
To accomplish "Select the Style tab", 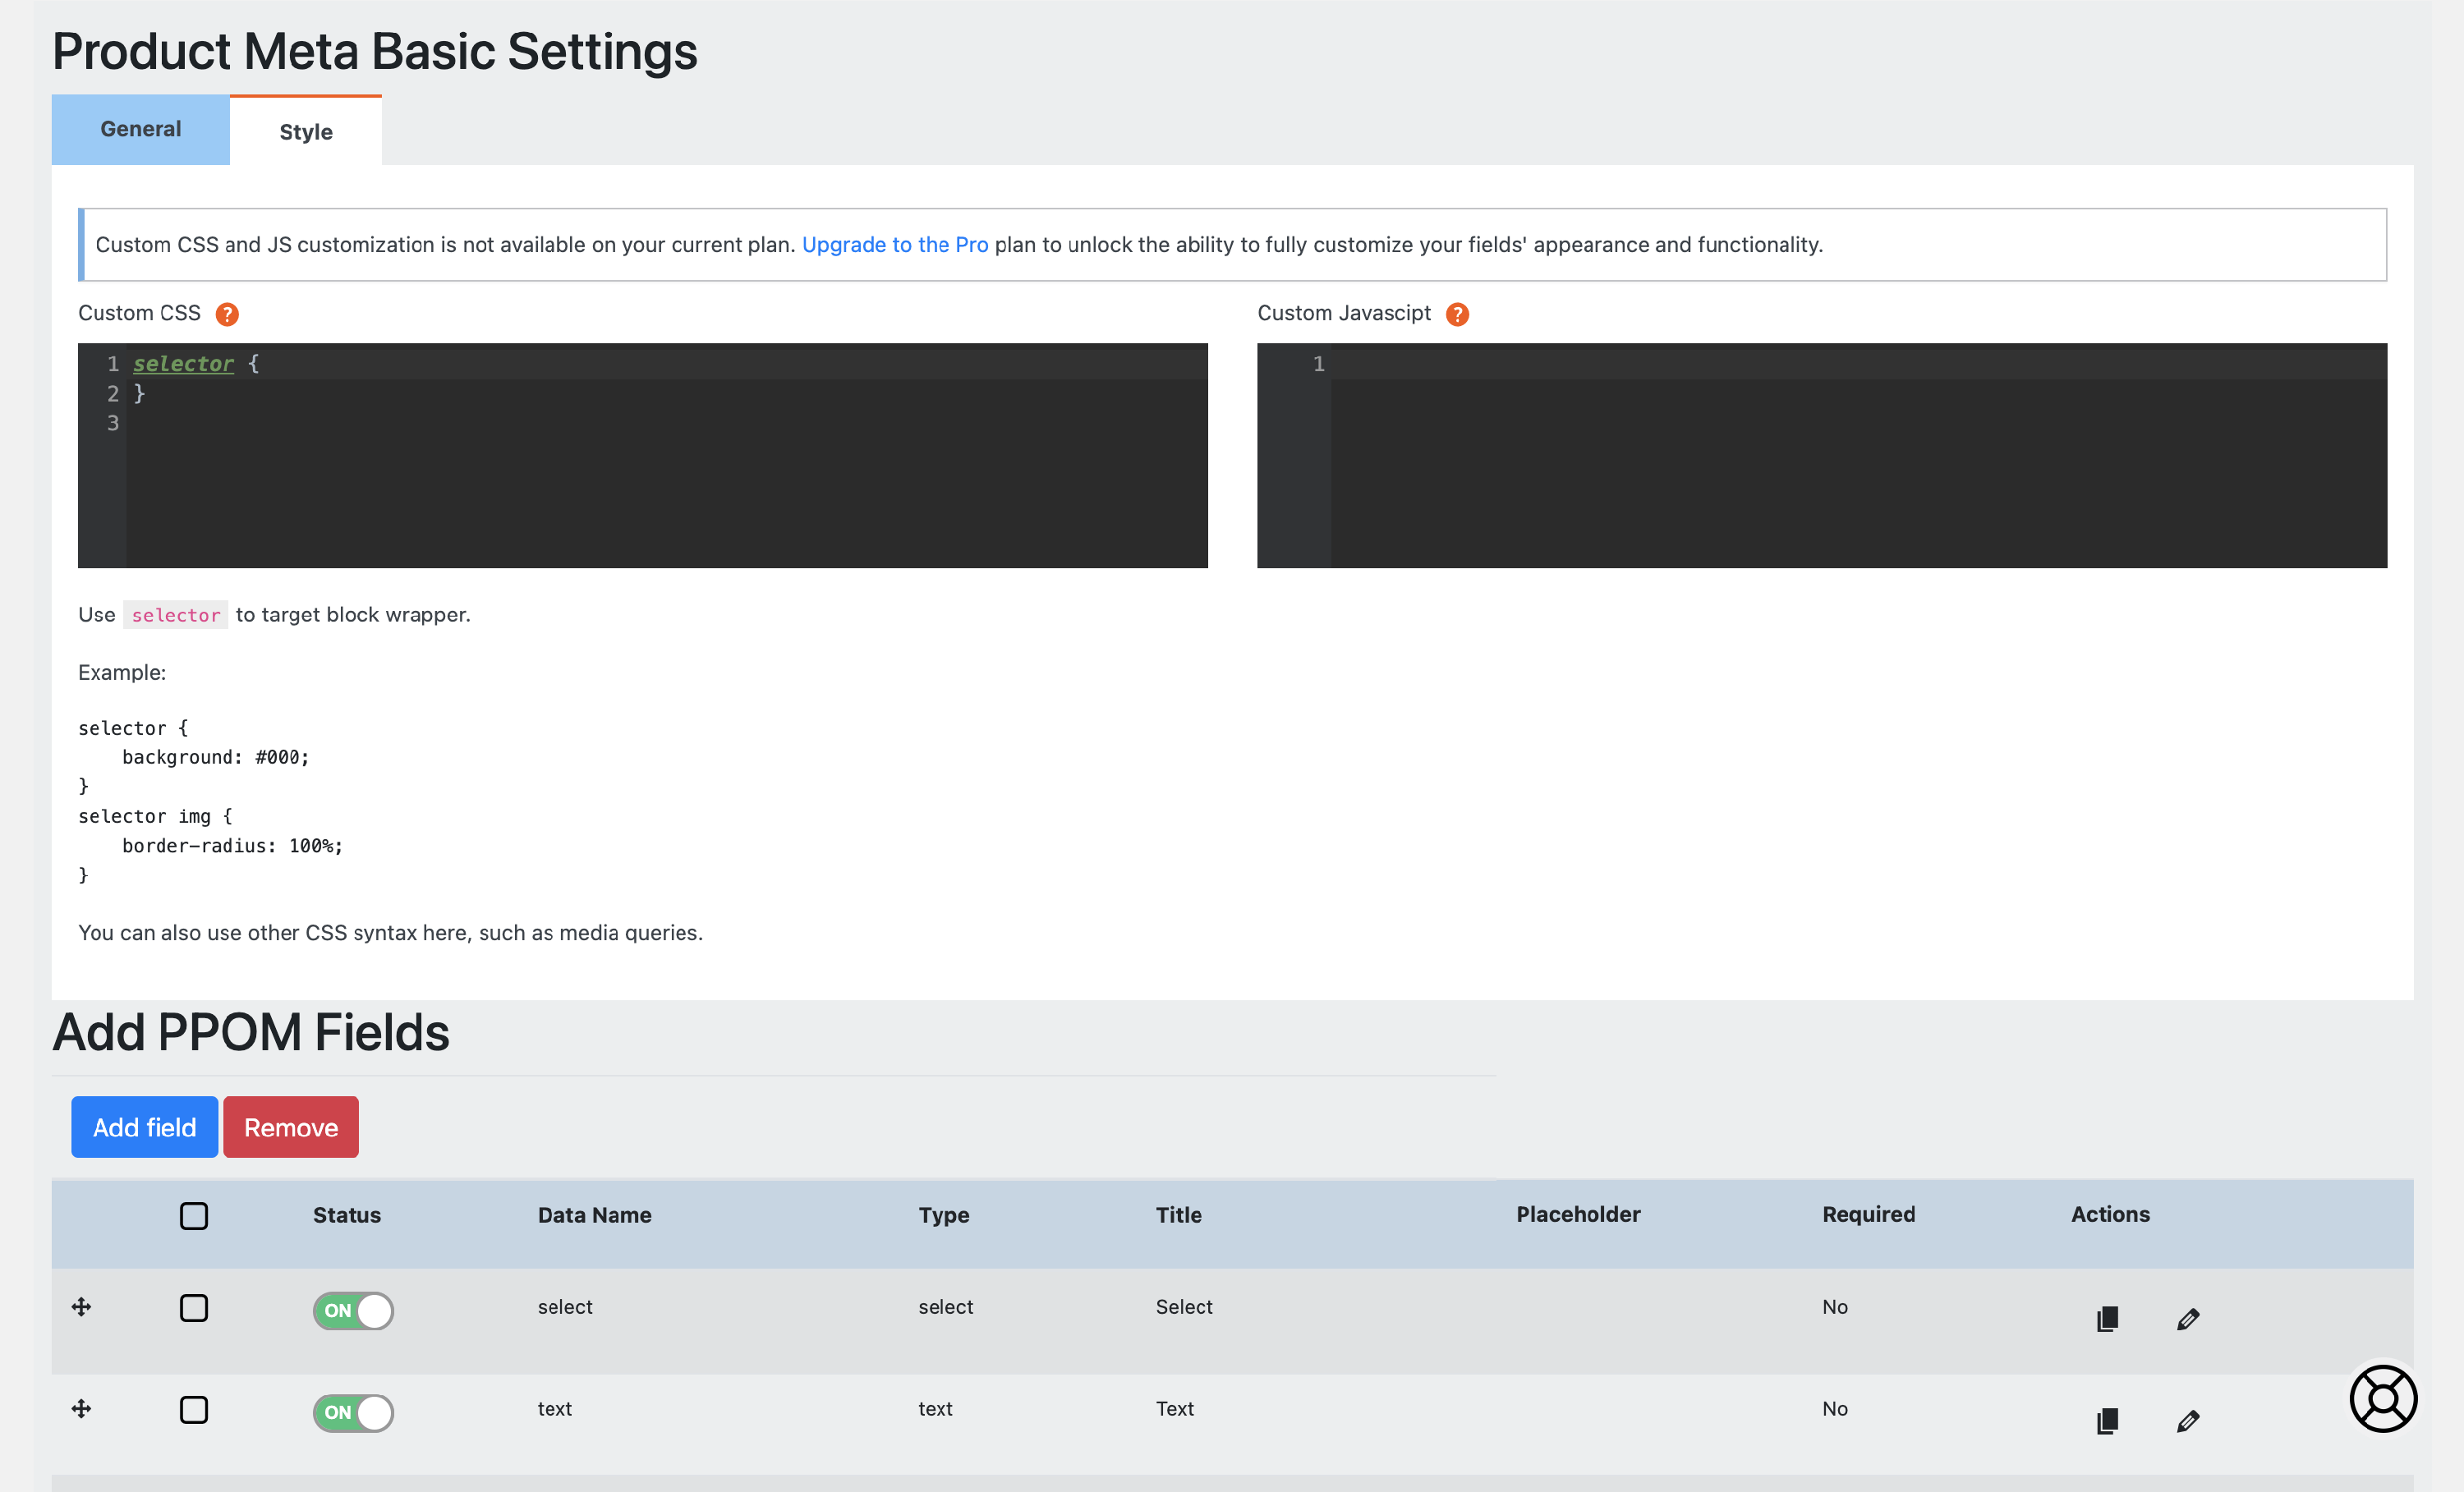I will [x=306, y=132].
